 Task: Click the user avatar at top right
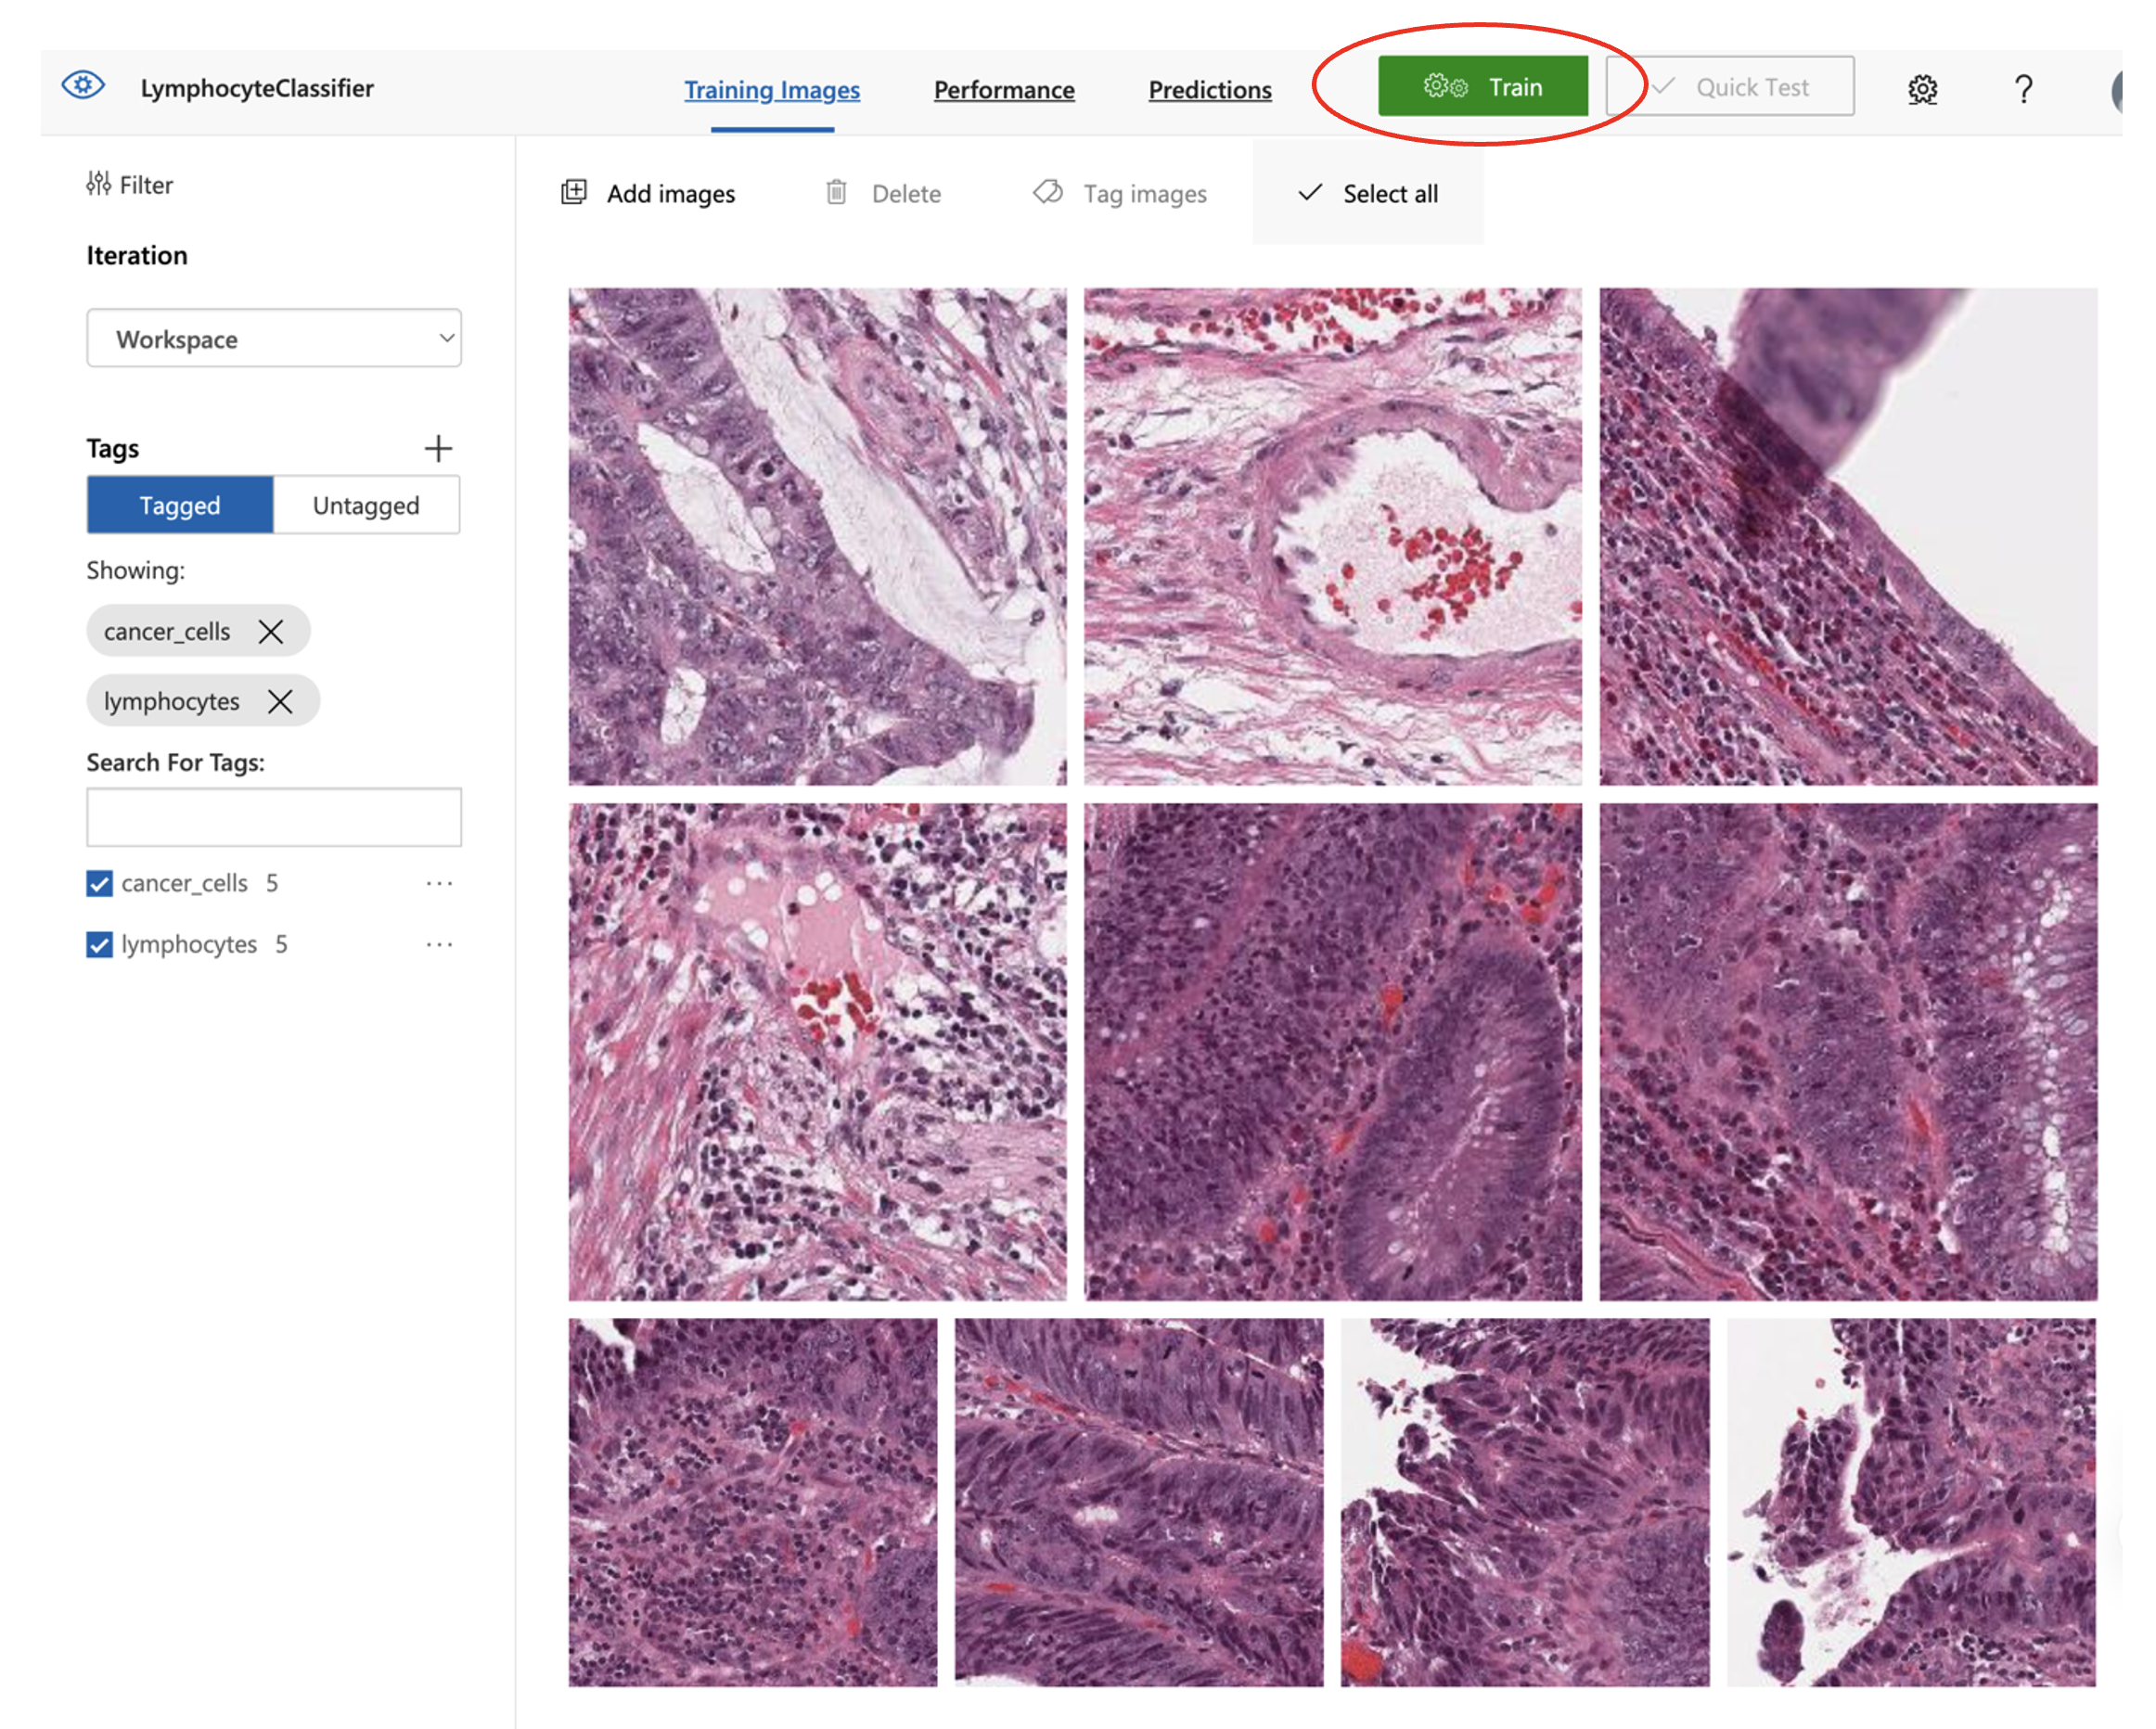pos(2118,90)
